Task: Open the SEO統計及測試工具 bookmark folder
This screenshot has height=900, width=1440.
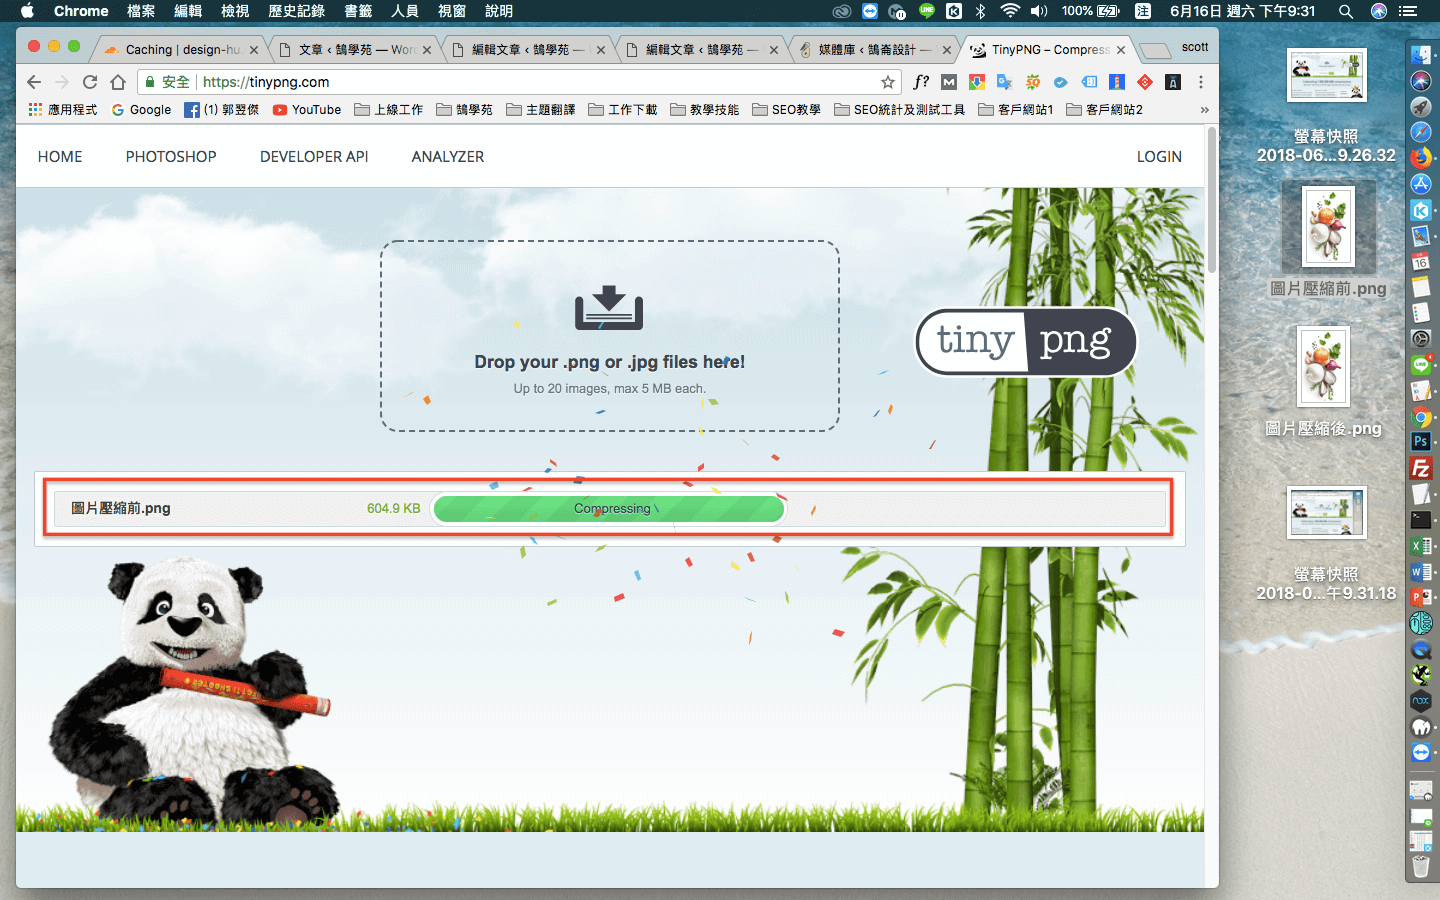Action: click(x=900, y=110)
